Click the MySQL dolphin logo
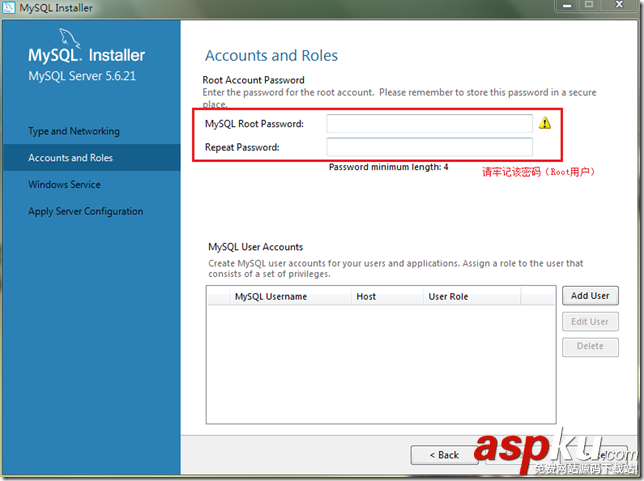Image resolution: width=644 pixels, height=481 pixels. point(69,38)
